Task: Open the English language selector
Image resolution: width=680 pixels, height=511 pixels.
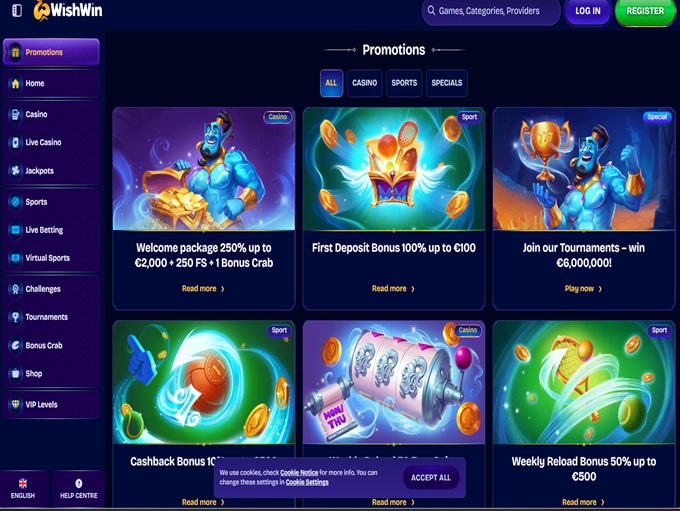Action: (x=23, y=489)
